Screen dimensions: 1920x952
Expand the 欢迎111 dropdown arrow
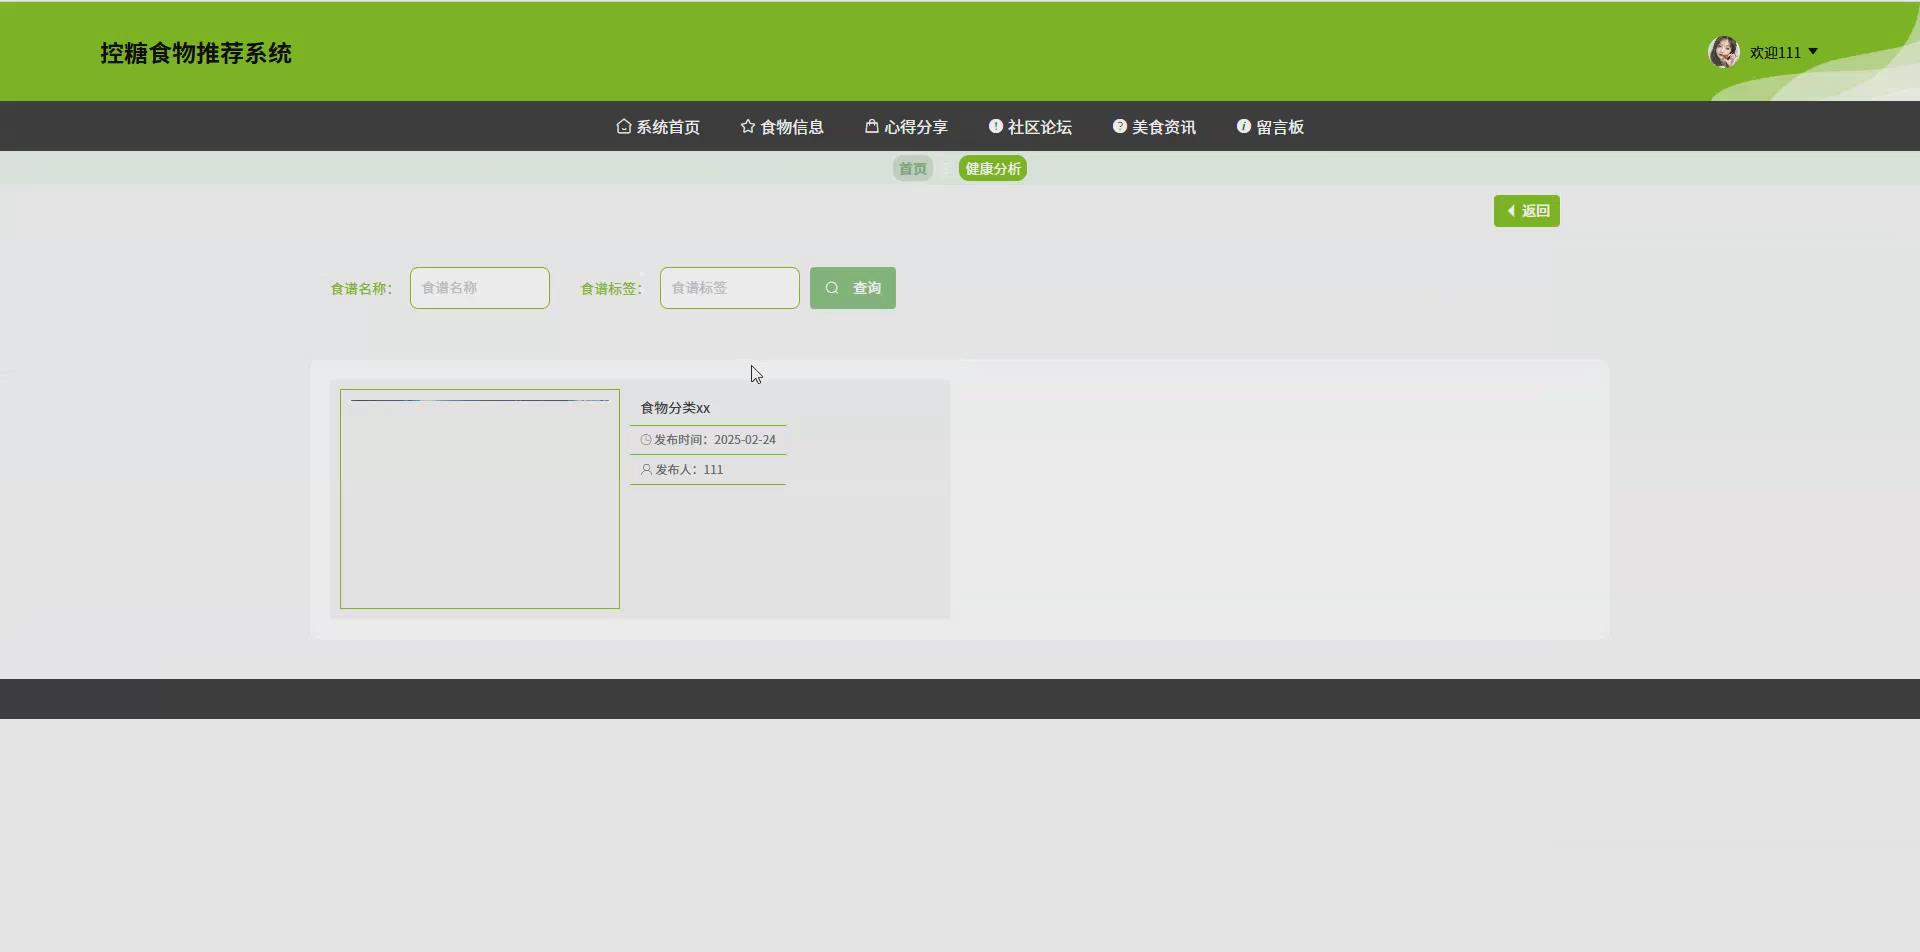[1813, 52]
